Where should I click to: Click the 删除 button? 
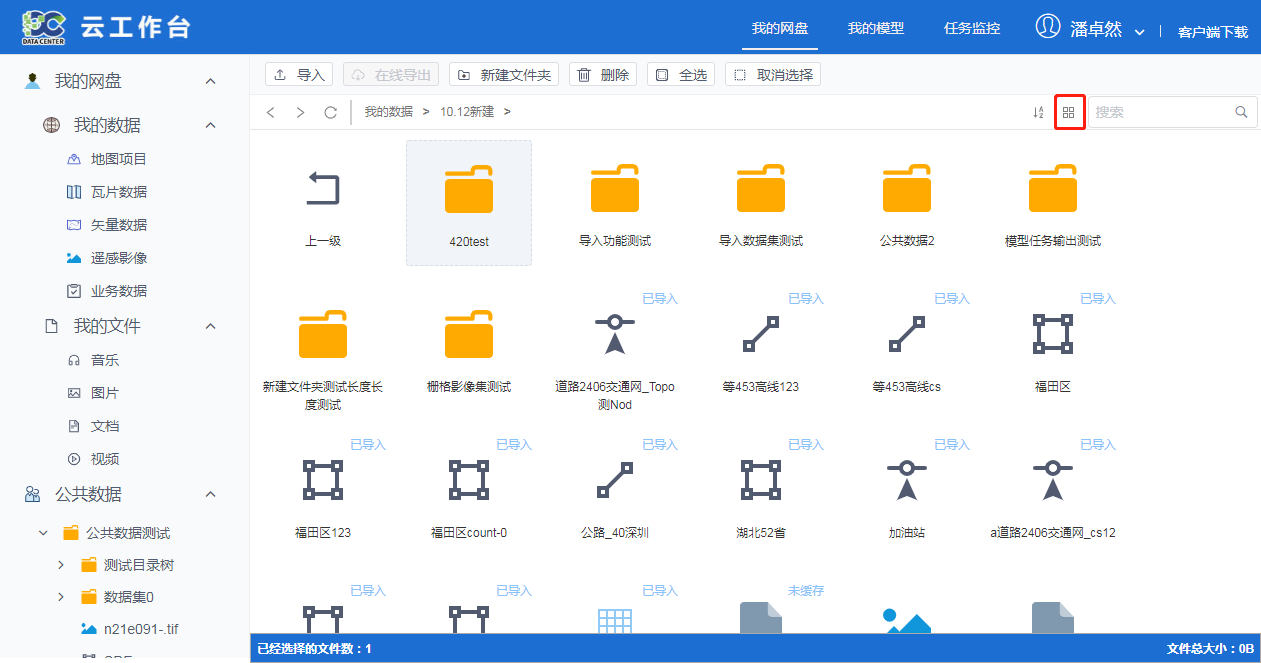click(603, 75)
